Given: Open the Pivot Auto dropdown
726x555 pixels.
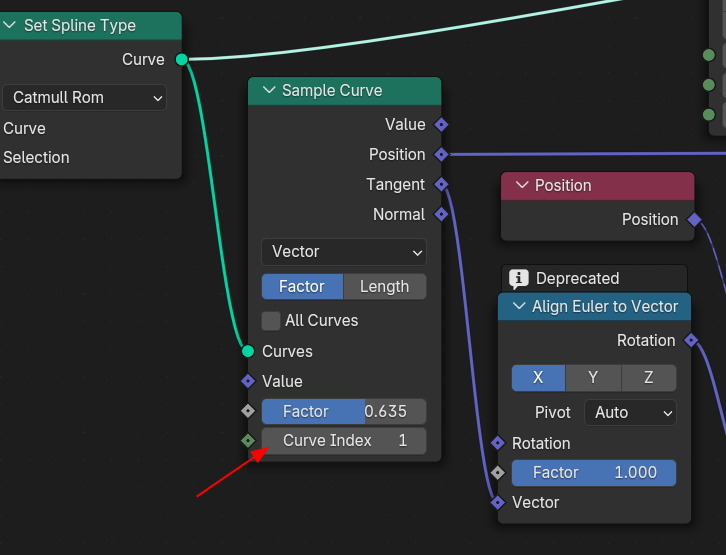Looking at the screenshot, I should tap(630, 412).
